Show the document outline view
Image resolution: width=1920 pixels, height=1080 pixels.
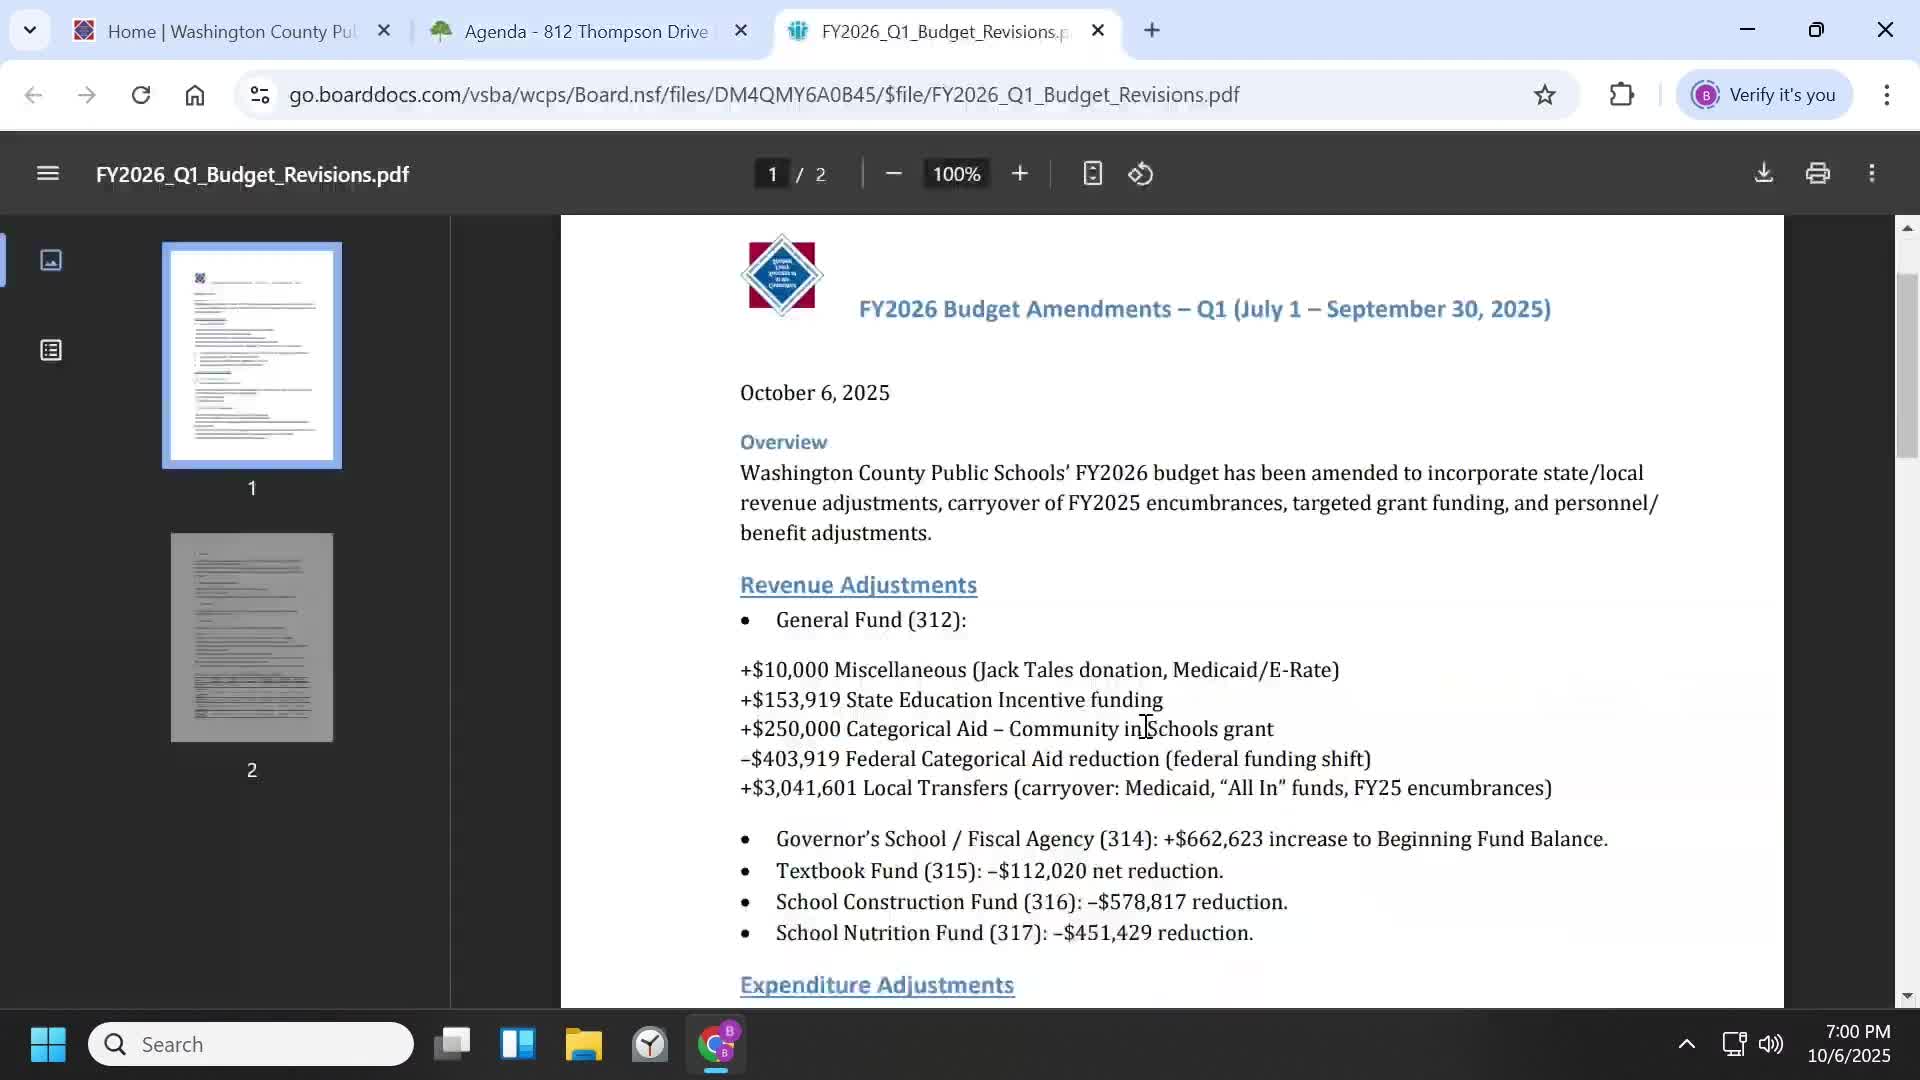pos(51,350)
